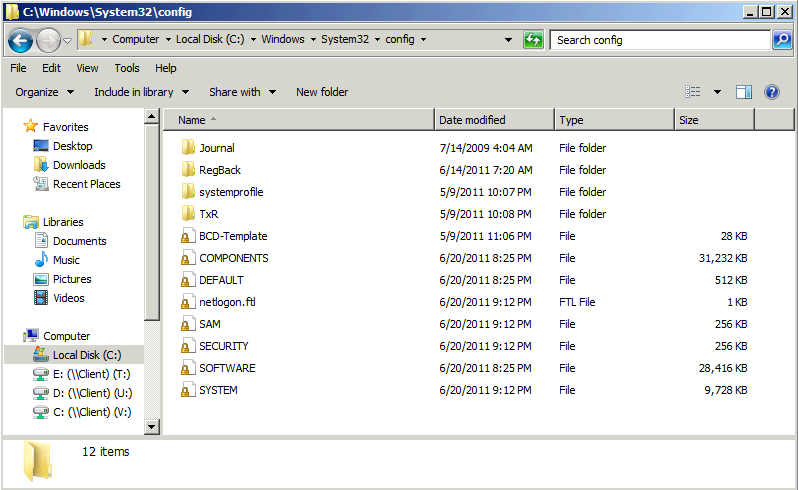Open the address bar history dropdown arrow
Image resolution: width=798 pixels, height=490 pixels.
click(x=508, y=40)
